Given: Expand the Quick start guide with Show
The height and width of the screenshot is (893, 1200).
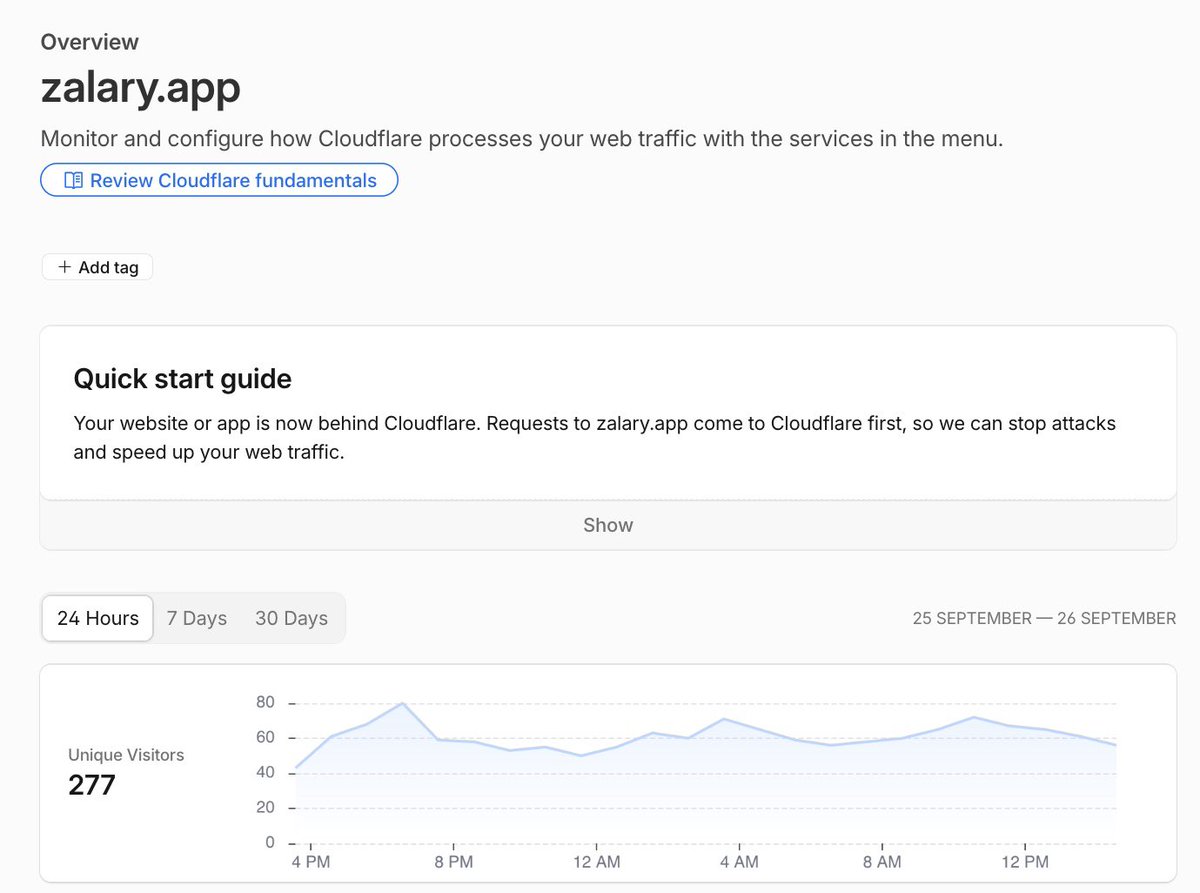Looking at the screenshot, I should pos(608,525).
